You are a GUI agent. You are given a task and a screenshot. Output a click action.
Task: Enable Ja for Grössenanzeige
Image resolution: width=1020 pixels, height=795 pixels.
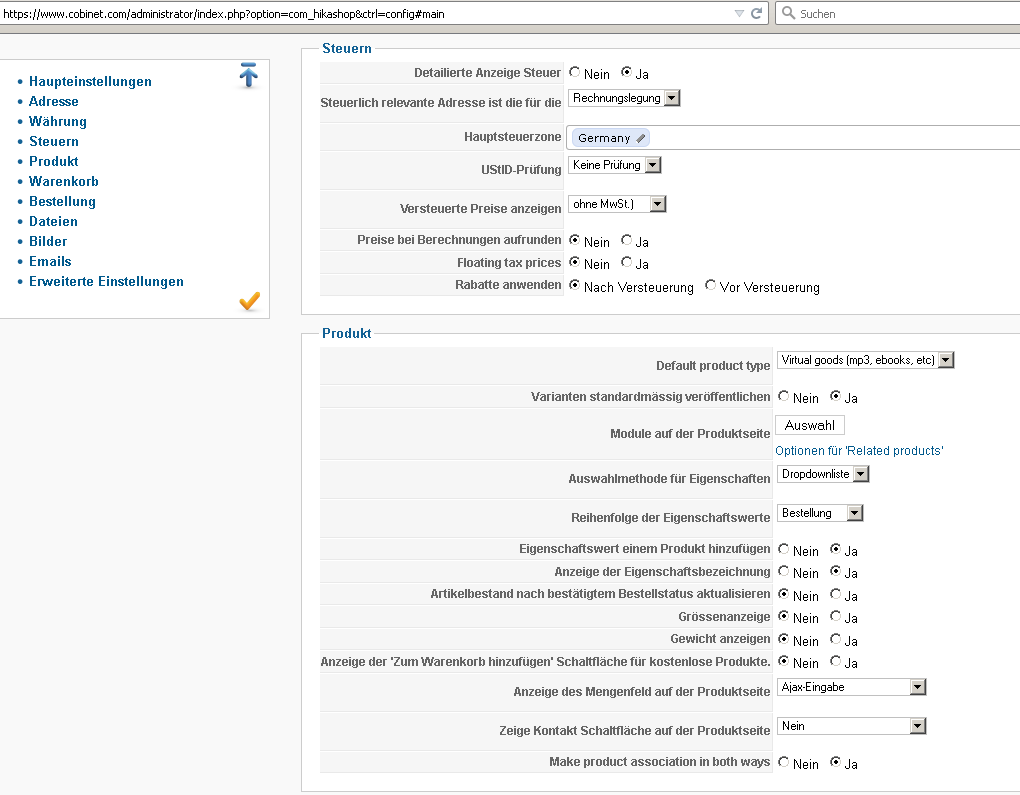(x=835, y=616)
